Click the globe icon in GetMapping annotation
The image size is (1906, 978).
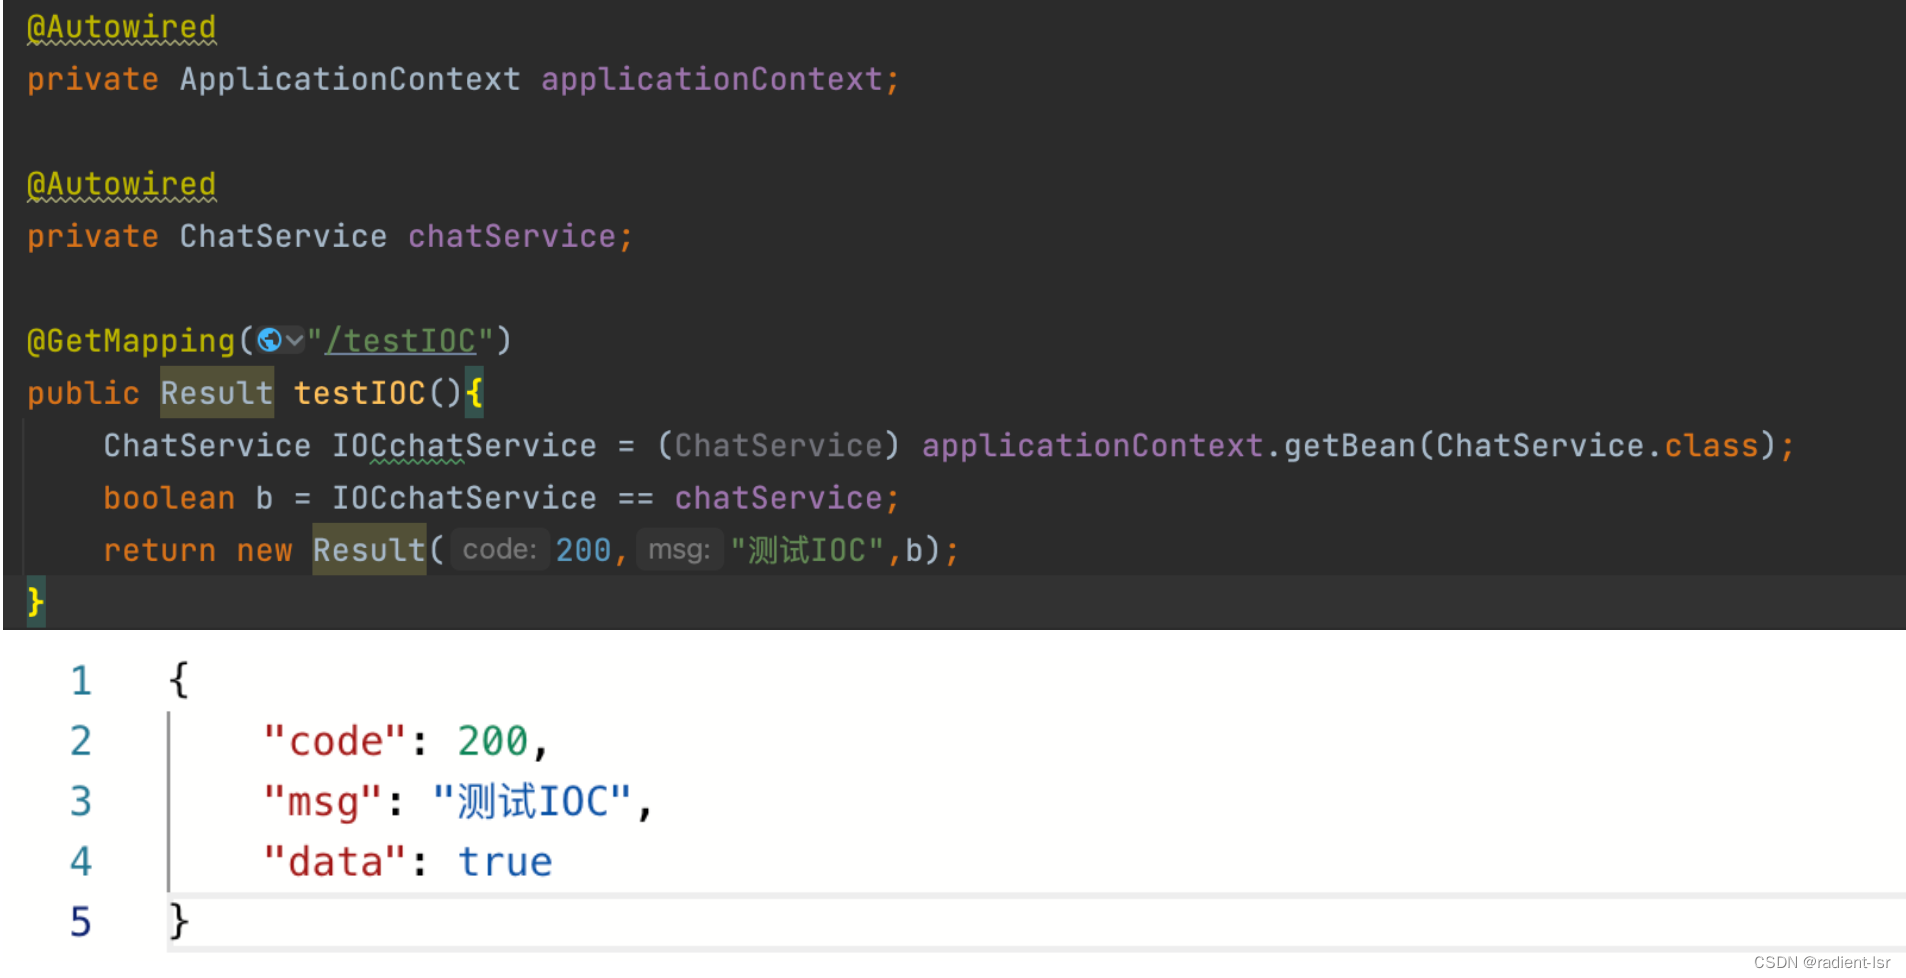(269, 341)
